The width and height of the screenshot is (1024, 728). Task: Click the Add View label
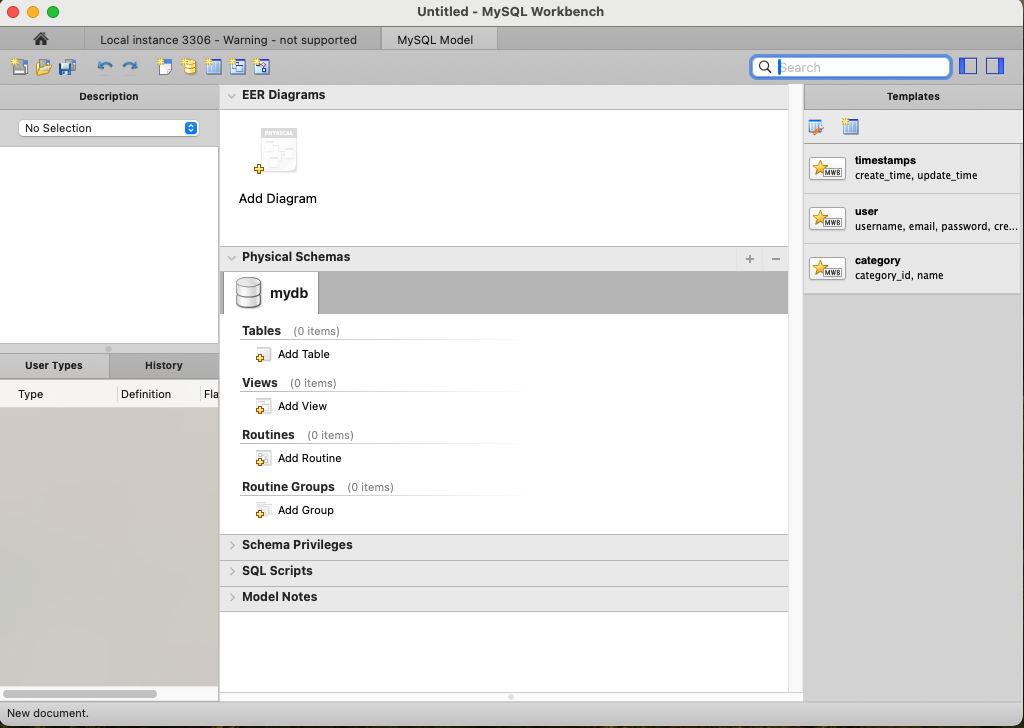point(302,406)
